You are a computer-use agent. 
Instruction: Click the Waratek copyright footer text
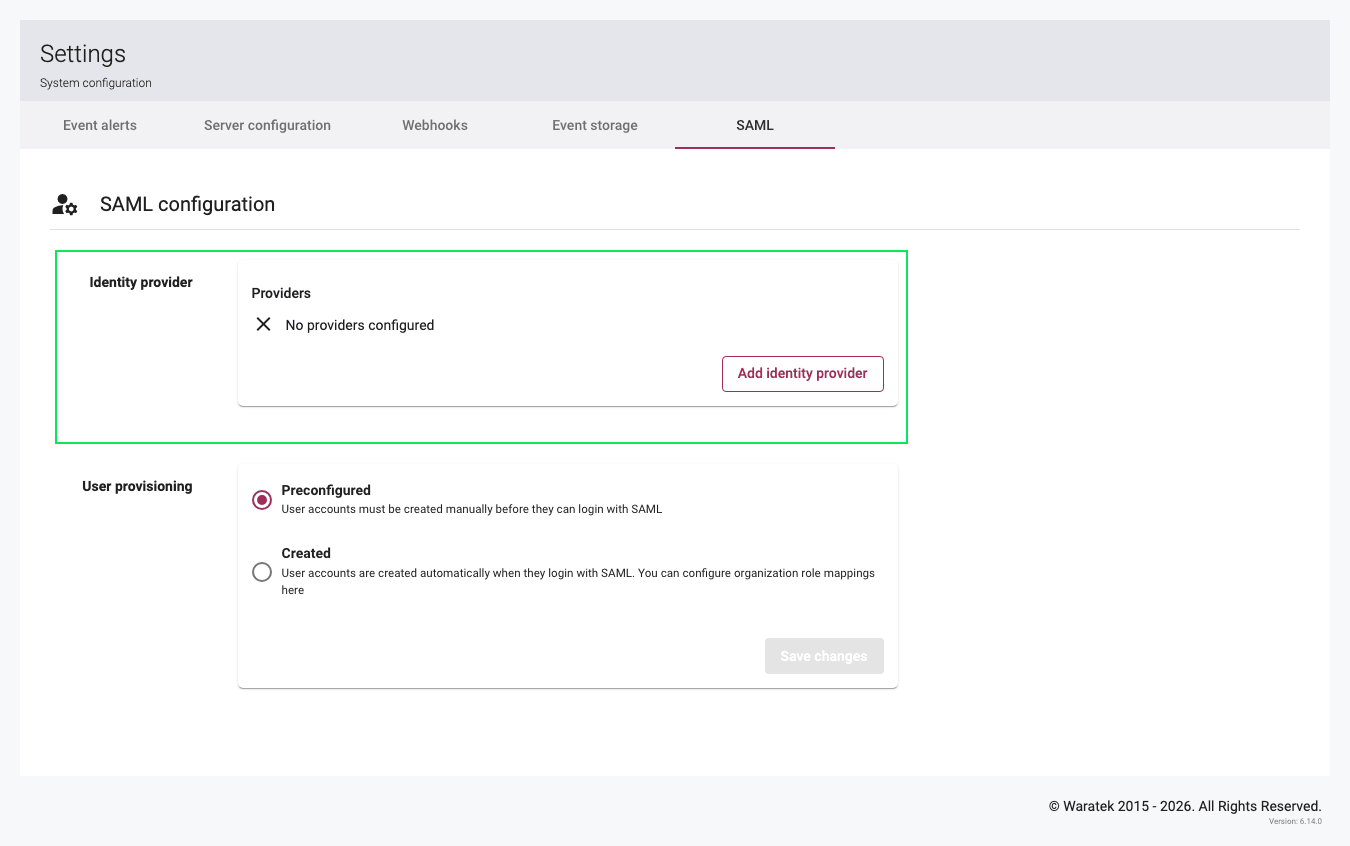[1185, 806]
